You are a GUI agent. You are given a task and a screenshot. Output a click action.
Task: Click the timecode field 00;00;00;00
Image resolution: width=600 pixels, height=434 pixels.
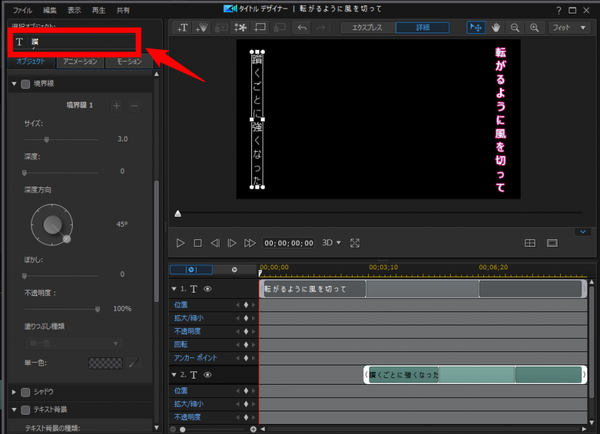[289, 243]
